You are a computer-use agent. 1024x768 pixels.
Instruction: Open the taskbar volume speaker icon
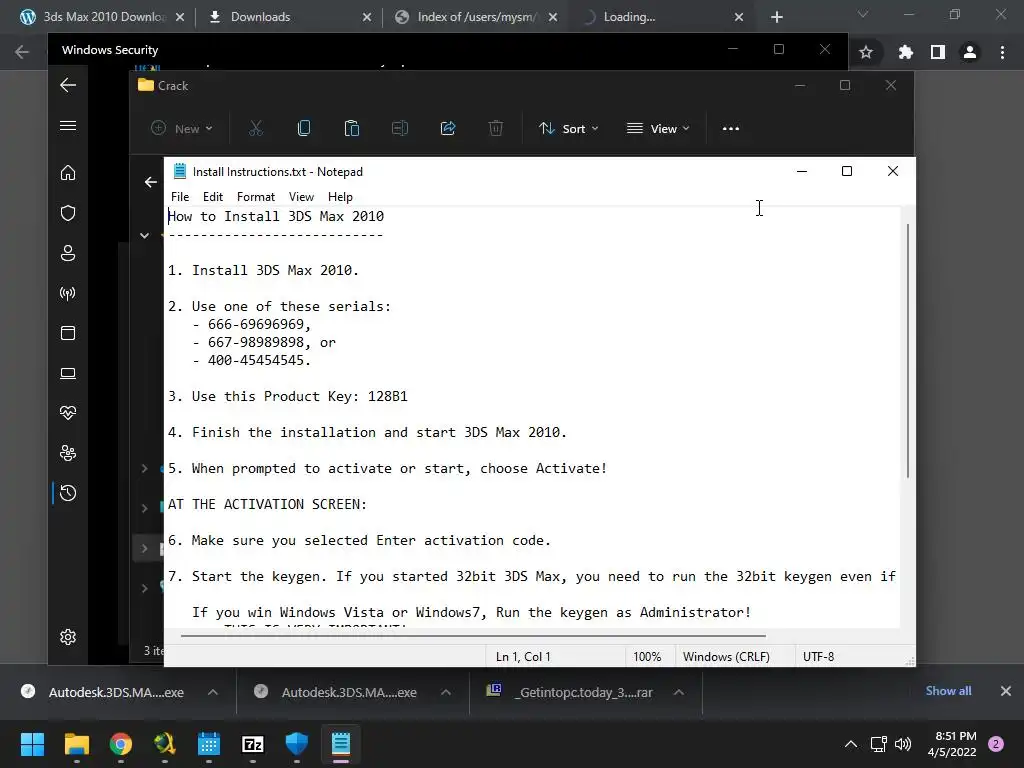click(x=903, y=744)
